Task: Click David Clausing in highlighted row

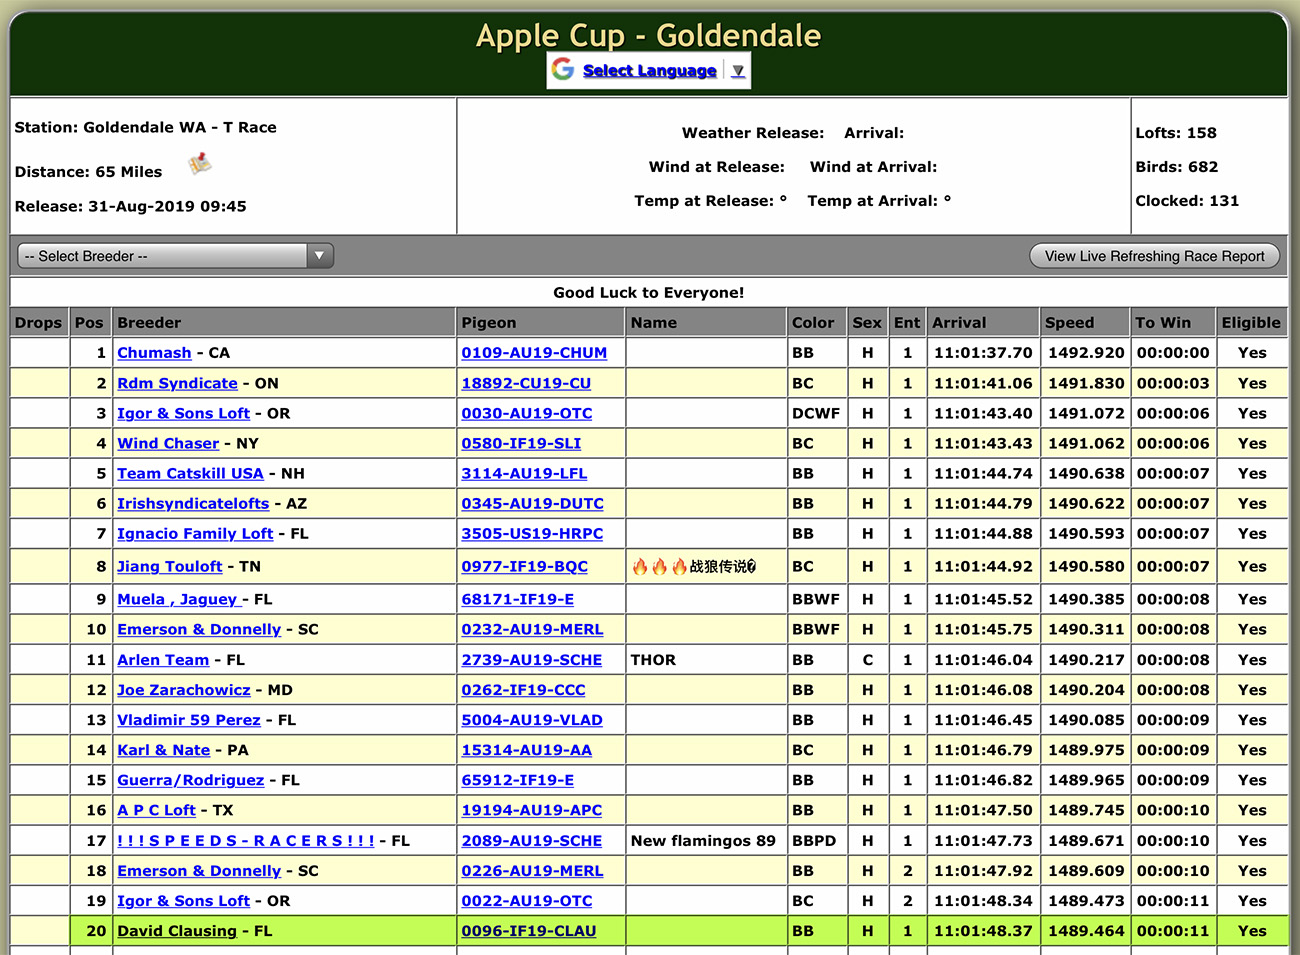Action: pos(177,931)
